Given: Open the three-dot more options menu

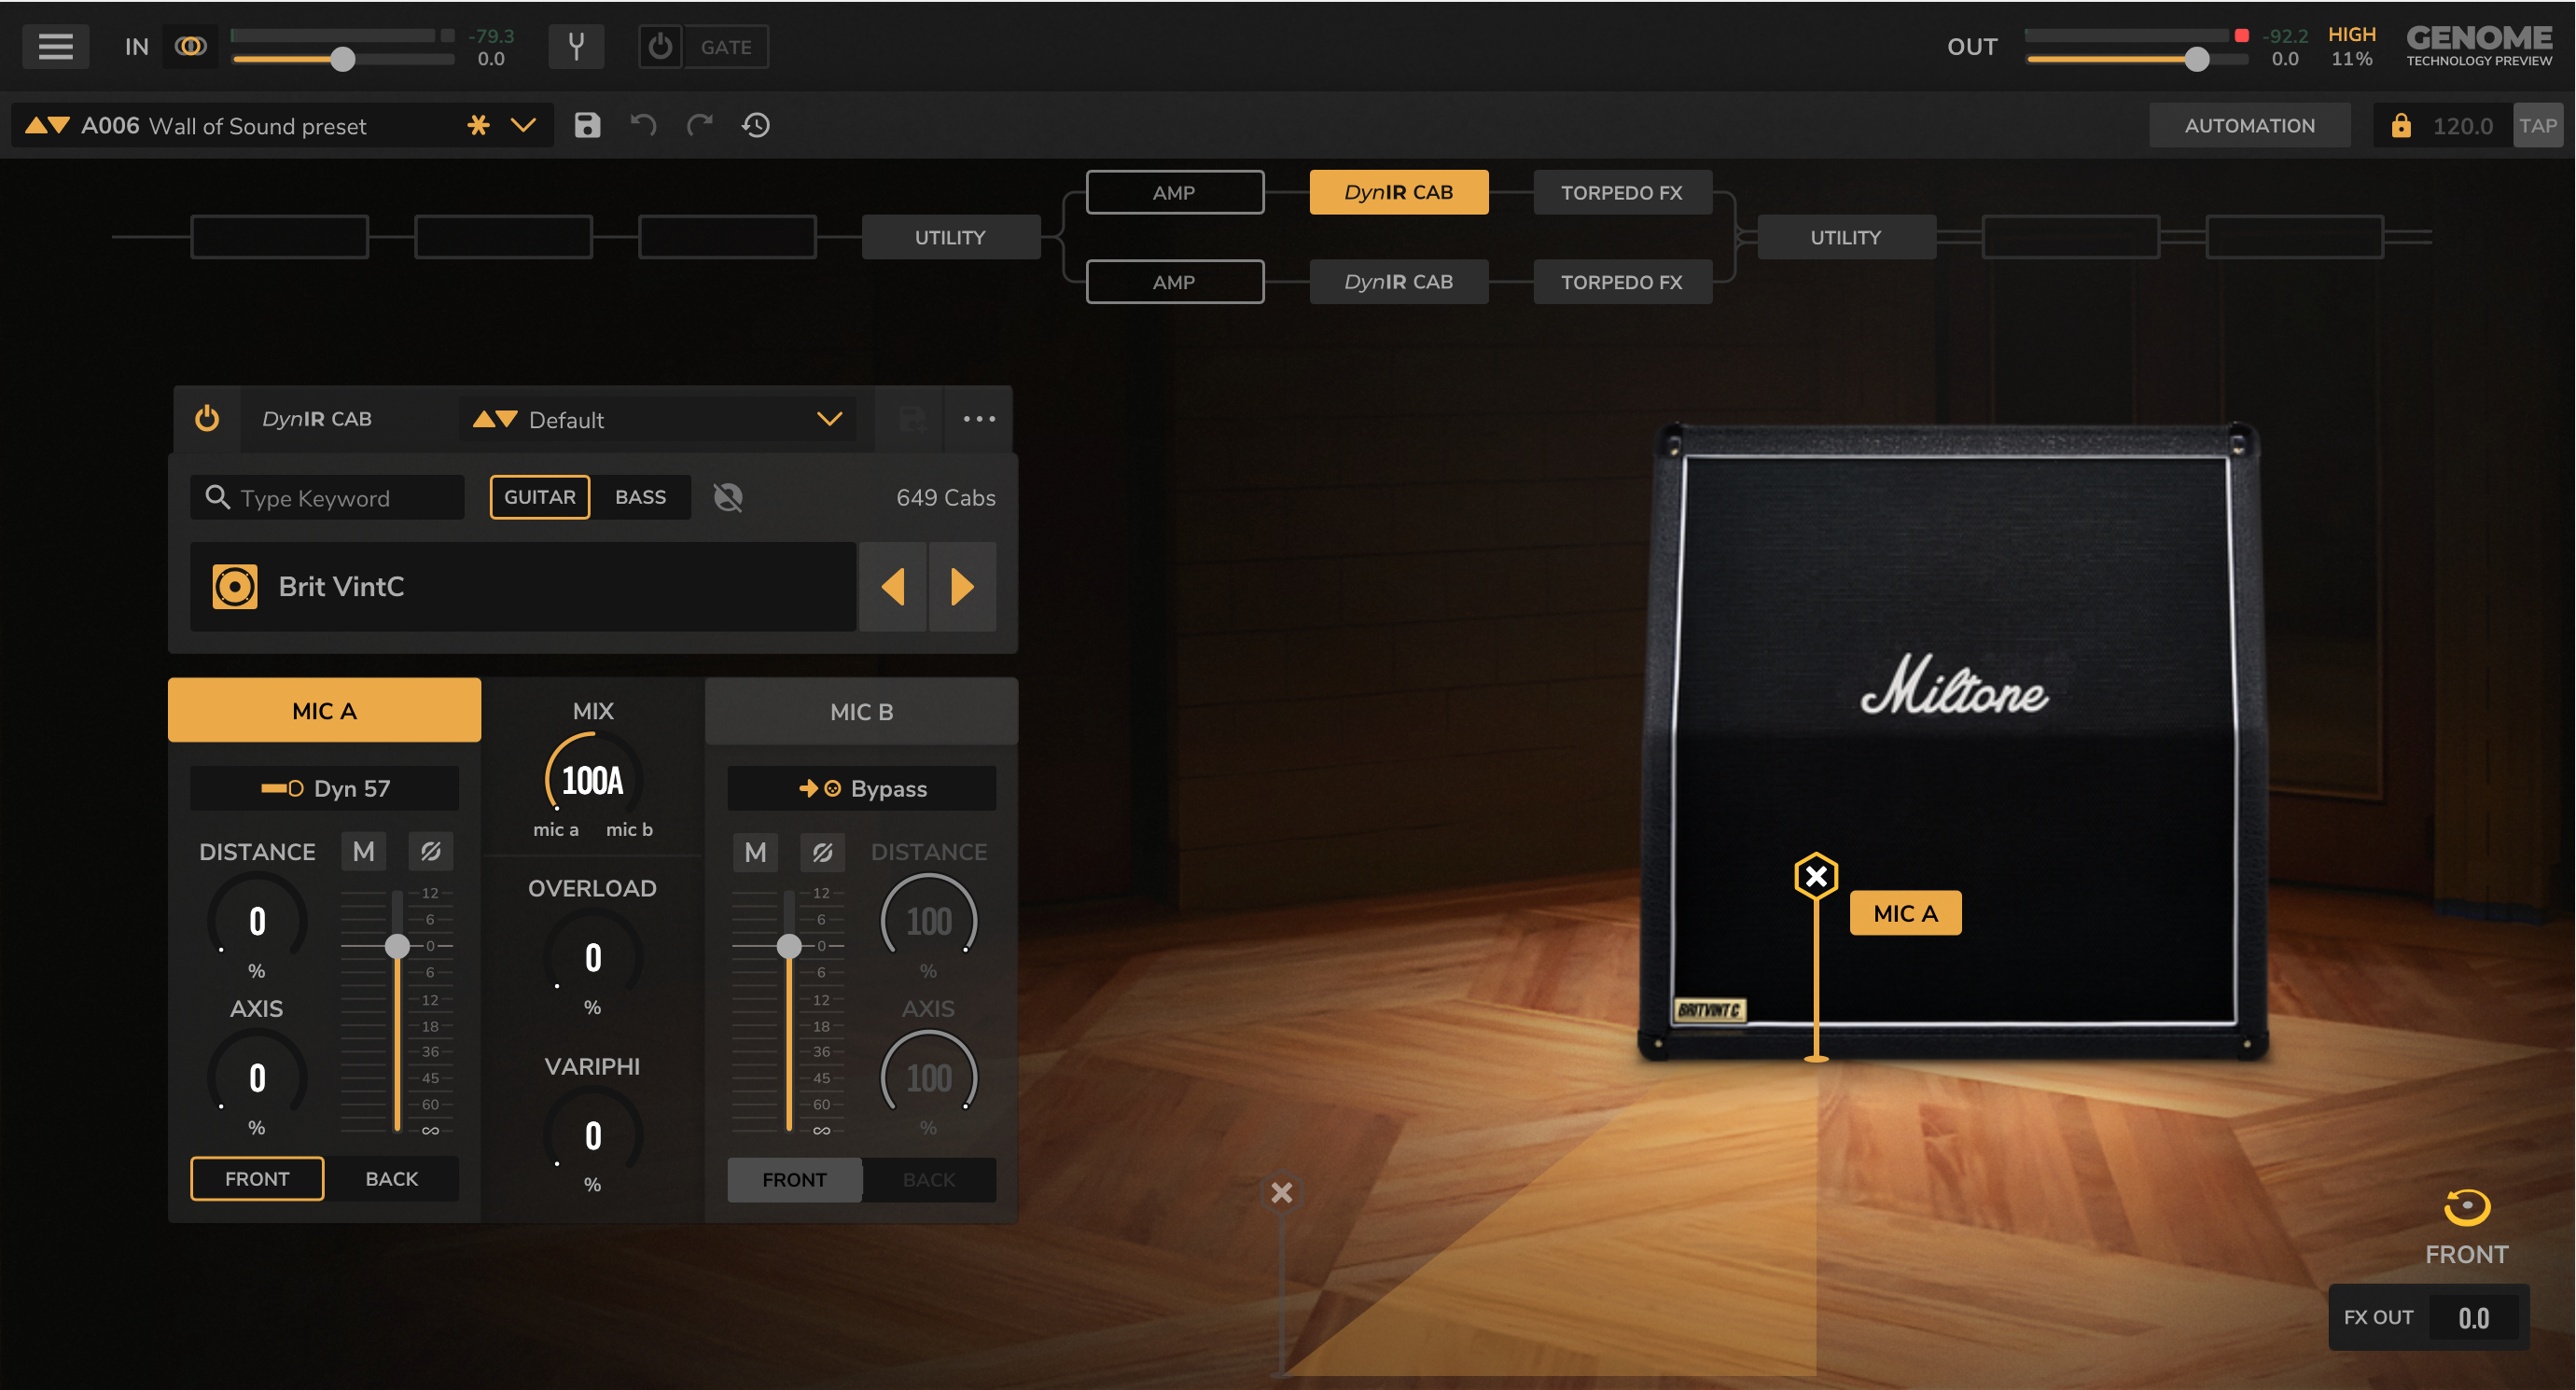Looking at the screenshot, I should 979,419.
